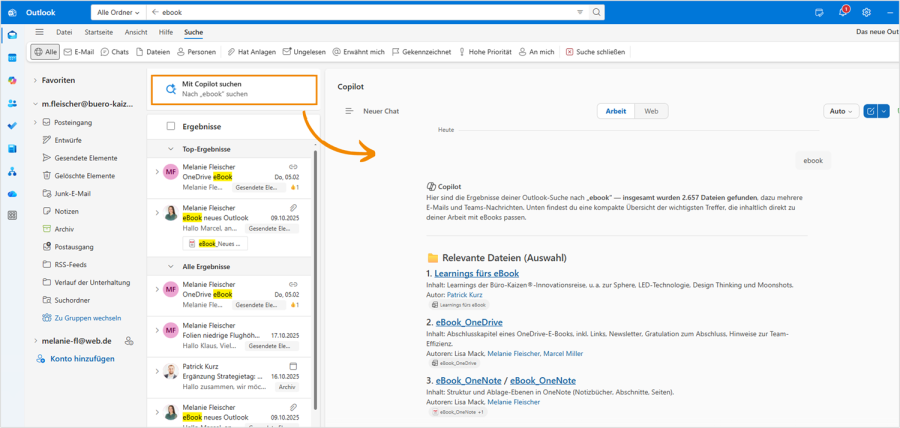The image size is (900, 428).
Task: Open the Archiv folder
Action: click(x=64, y=229)
